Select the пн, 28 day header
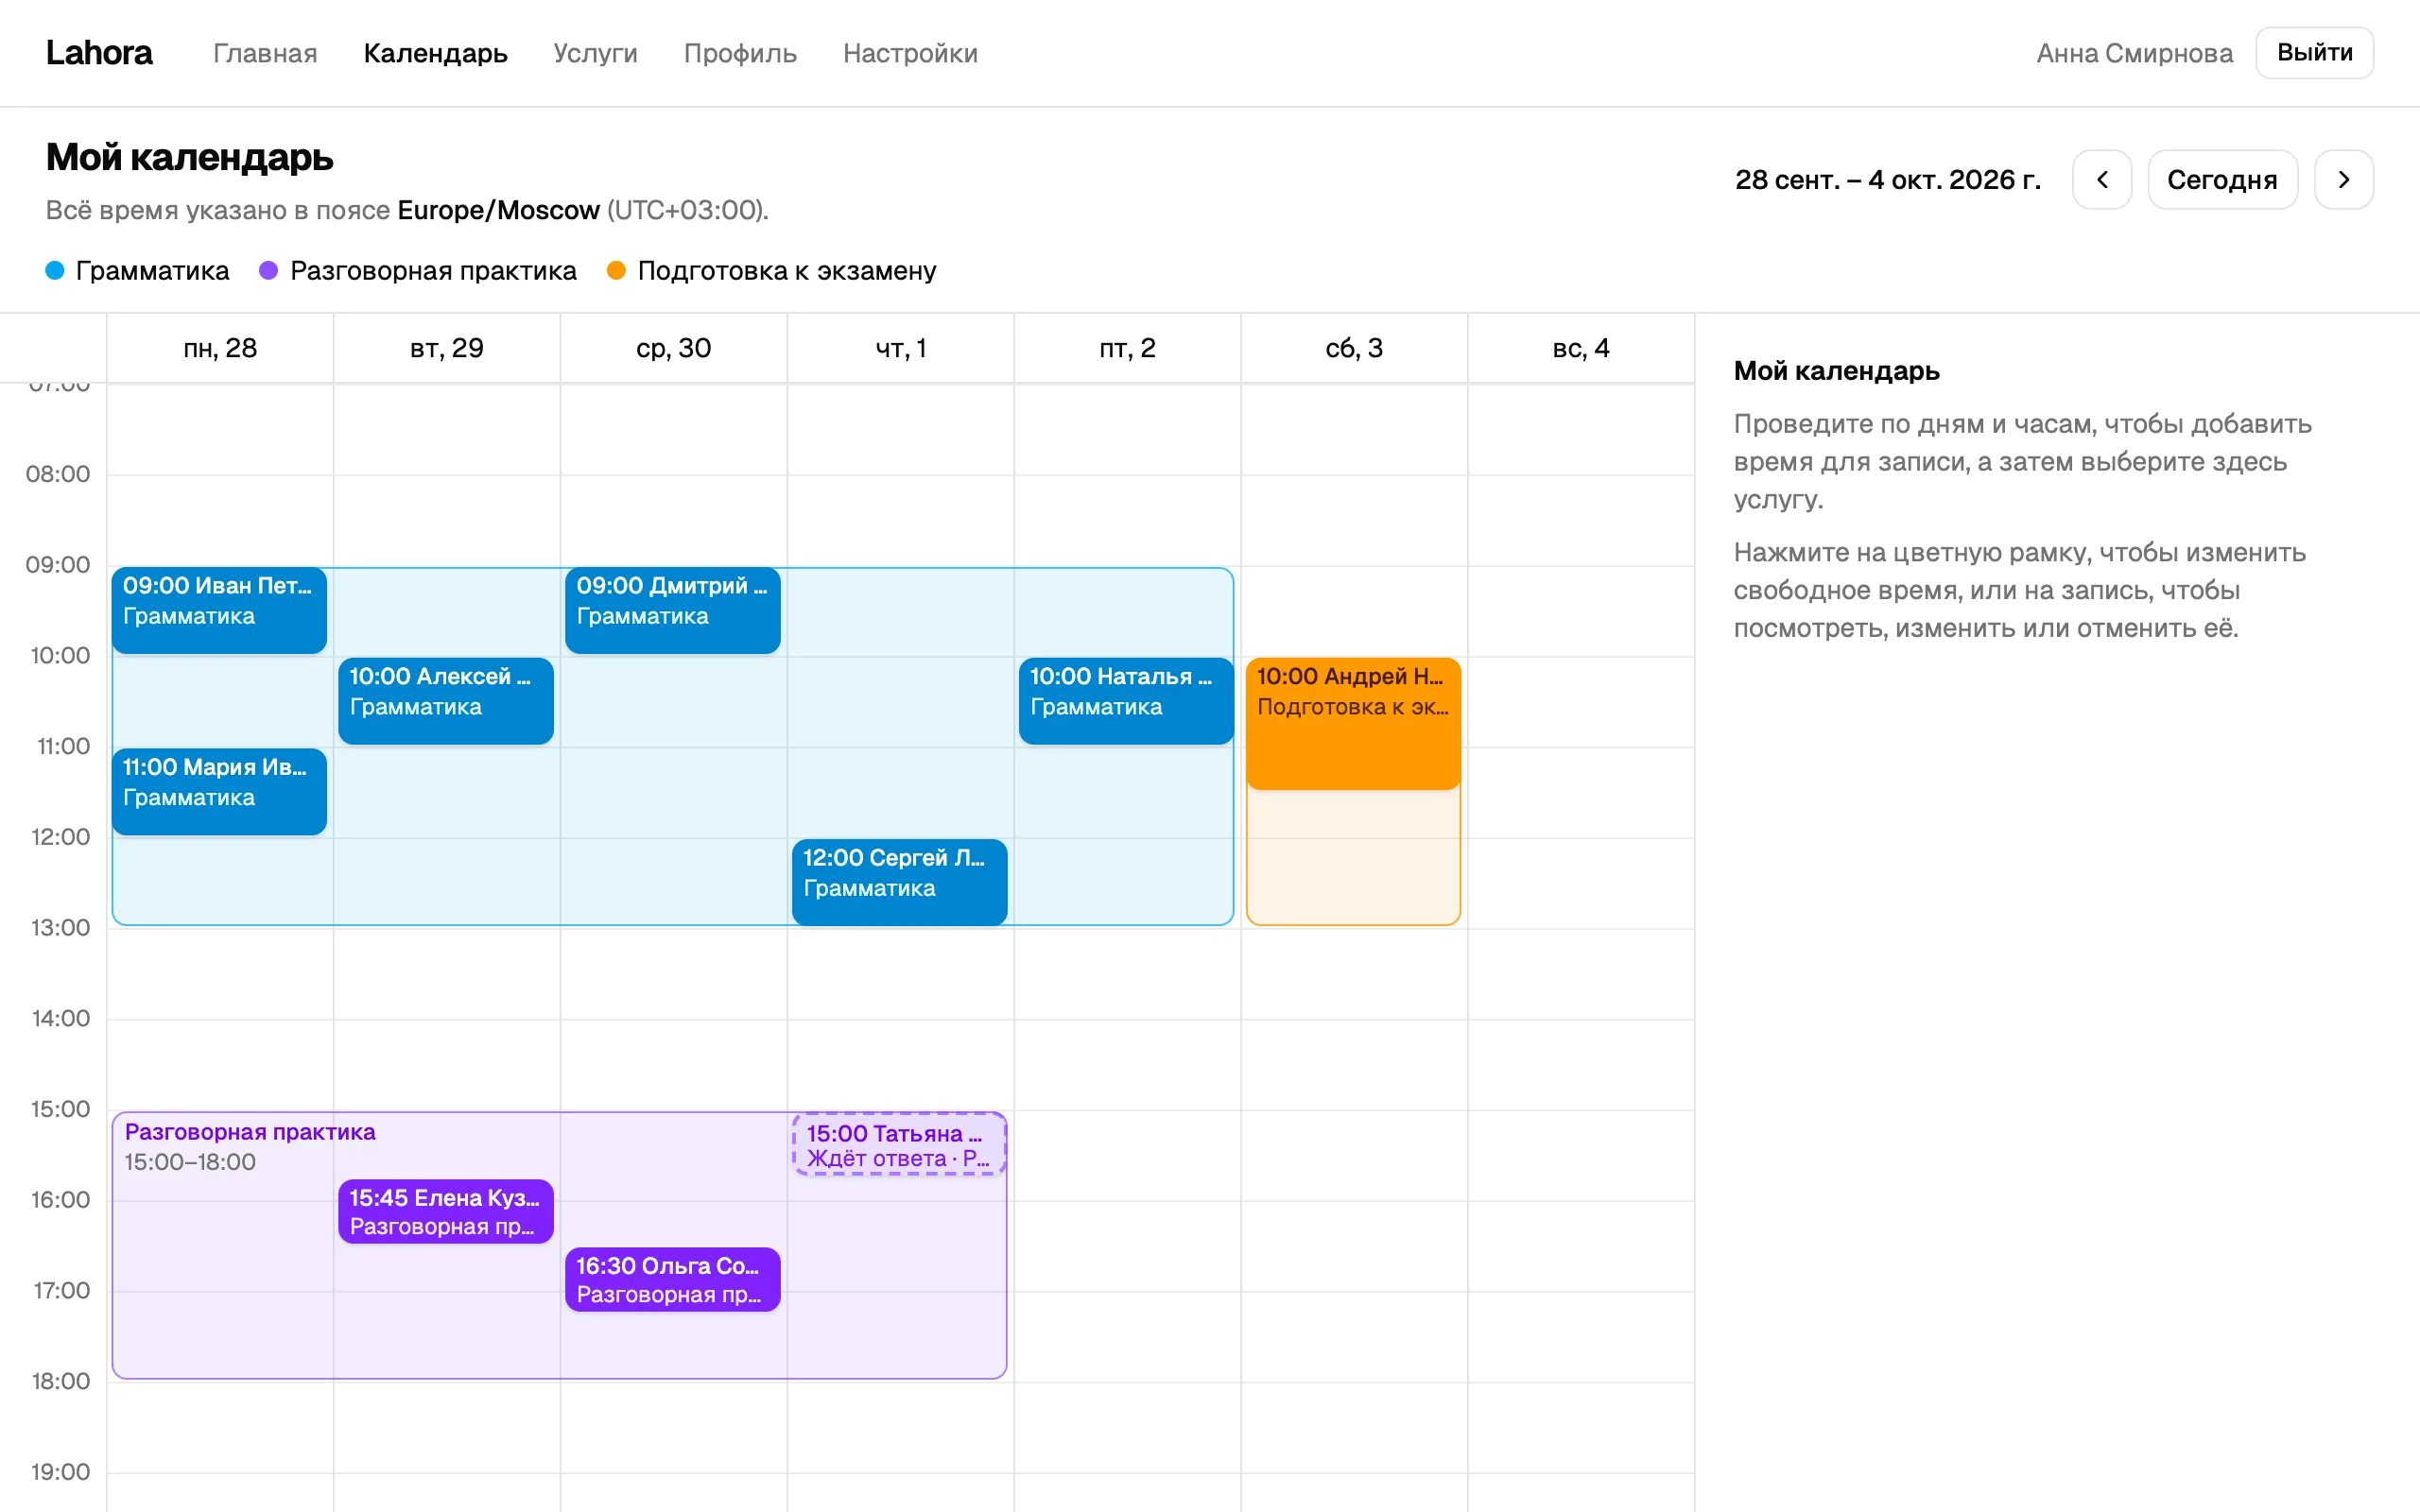 tap(220, 348)
